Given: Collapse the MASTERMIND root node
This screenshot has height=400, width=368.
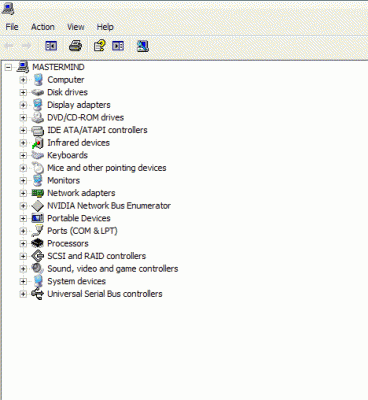Looking at the screenshot, I should pos(8,68).
